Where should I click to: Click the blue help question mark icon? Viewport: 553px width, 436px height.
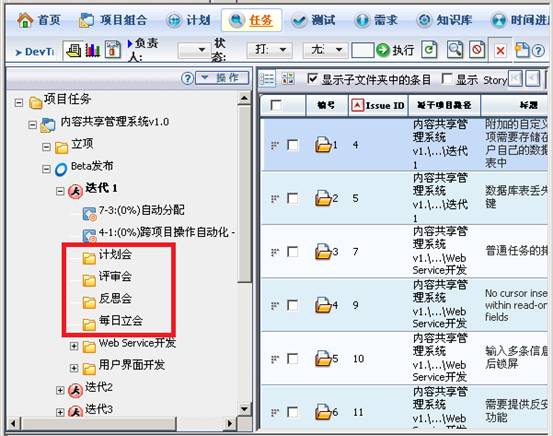tap(538, 51)
